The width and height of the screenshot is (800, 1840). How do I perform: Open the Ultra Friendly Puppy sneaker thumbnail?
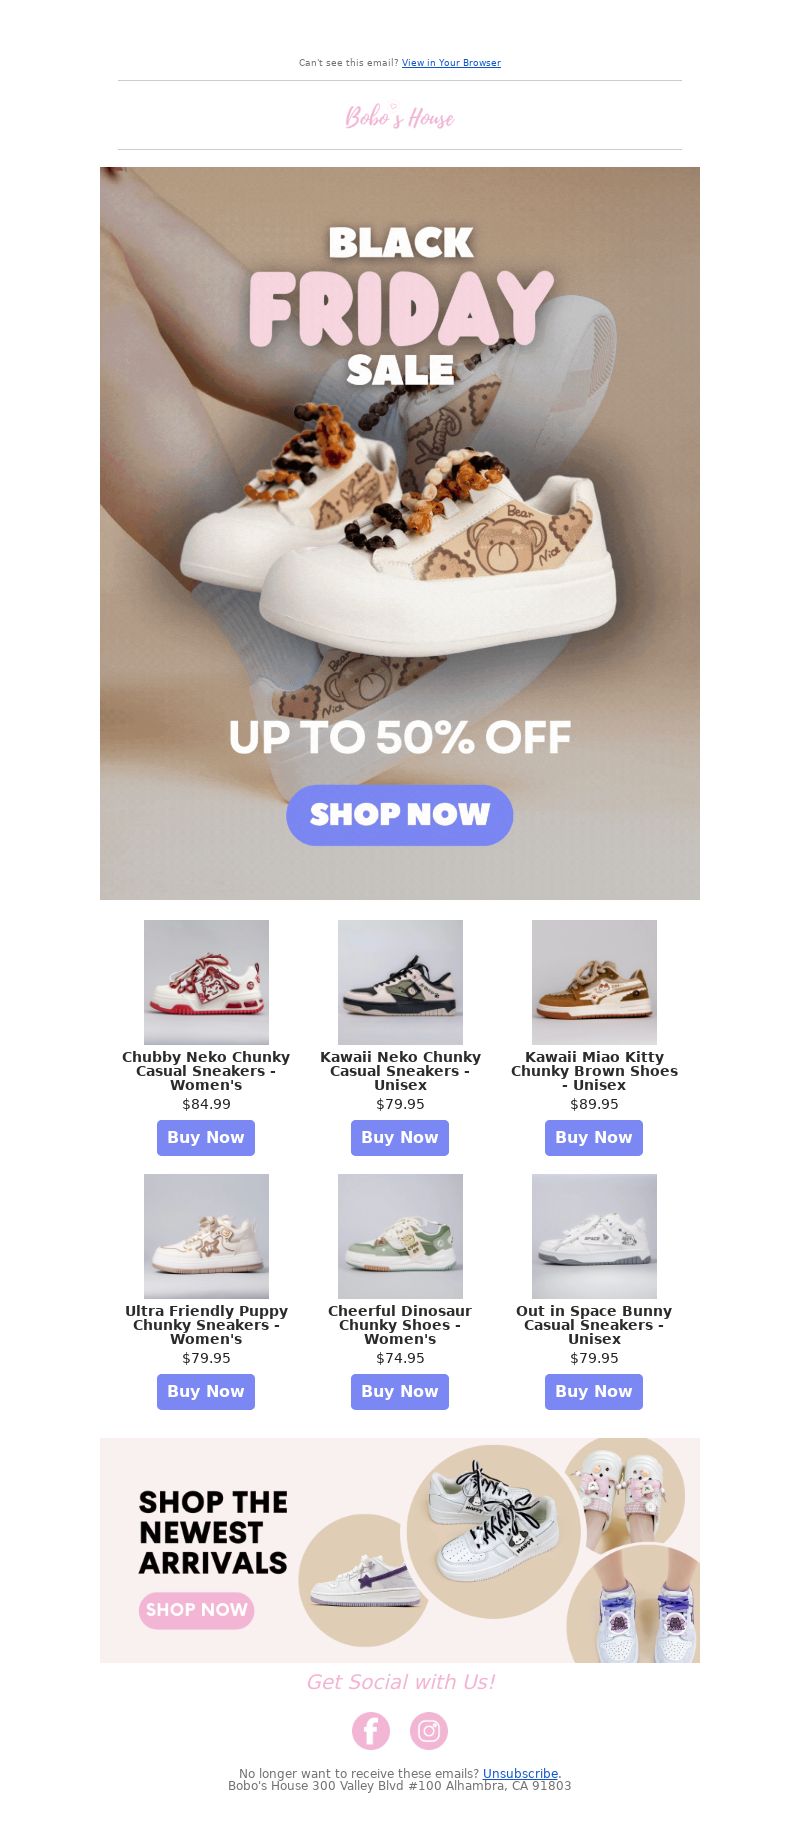pos(206,1236)
